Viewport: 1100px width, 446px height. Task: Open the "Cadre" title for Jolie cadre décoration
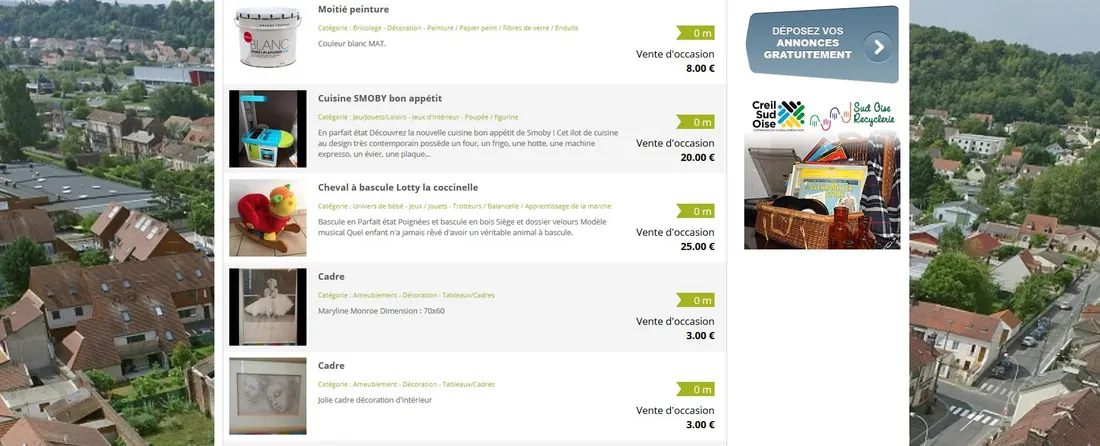[x=331, y=365]
